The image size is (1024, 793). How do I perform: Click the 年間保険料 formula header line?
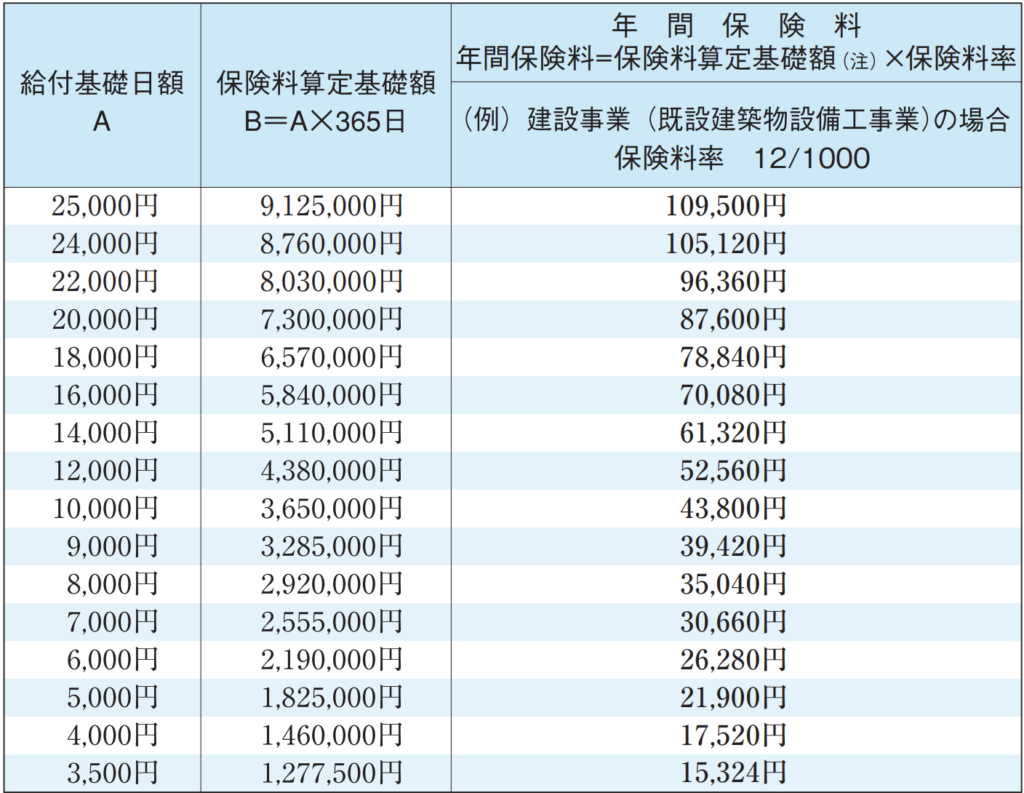(736, 59)
